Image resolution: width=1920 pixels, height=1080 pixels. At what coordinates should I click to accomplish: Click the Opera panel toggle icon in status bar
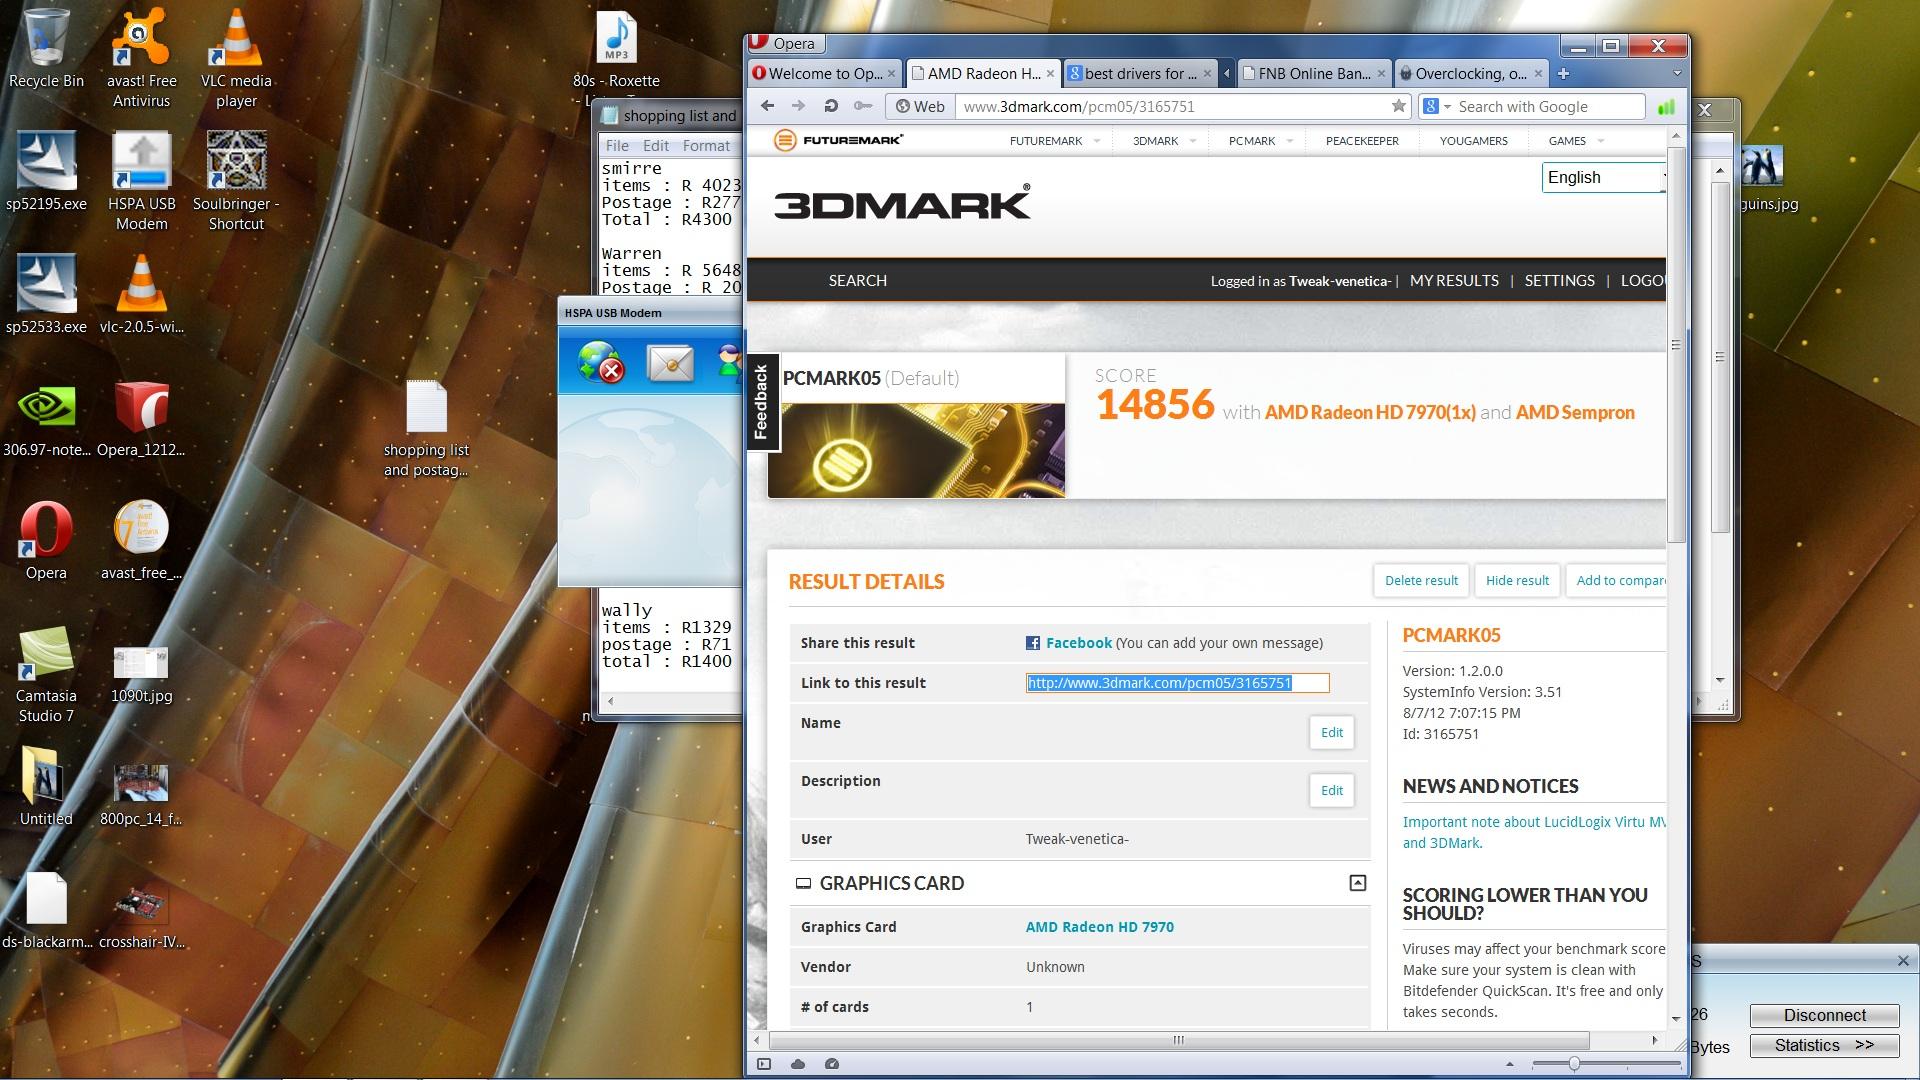point(764,1064)
